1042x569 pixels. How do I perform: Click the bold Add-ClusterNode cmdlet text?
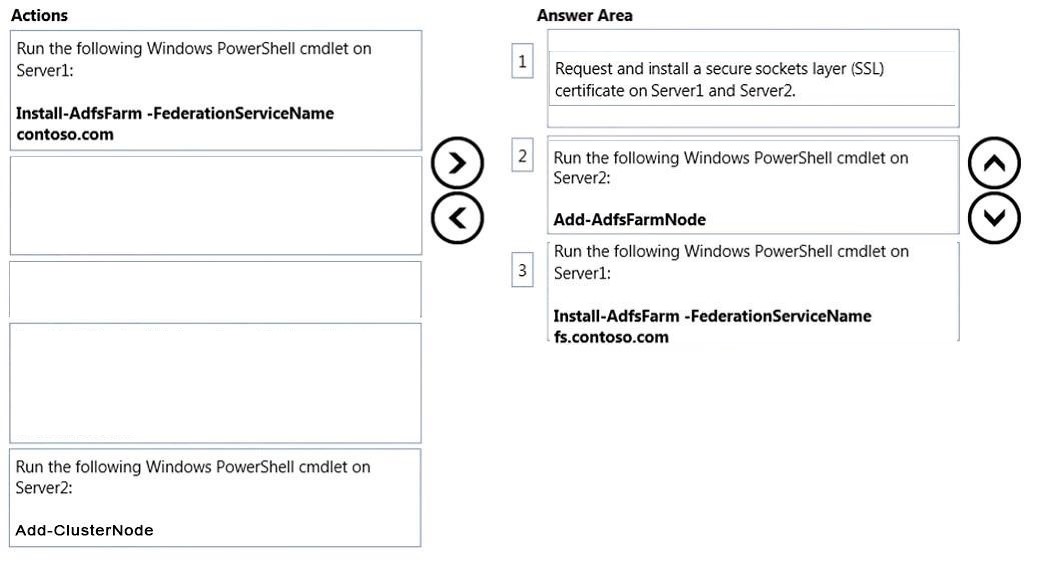(84, 530)
